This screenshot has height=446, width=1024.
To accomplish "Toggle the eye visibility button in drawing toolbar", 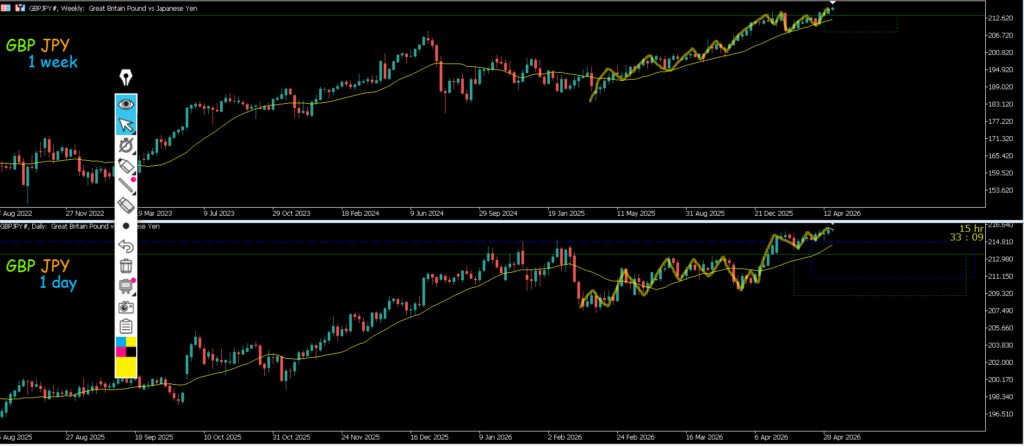I will pos(126,104).
